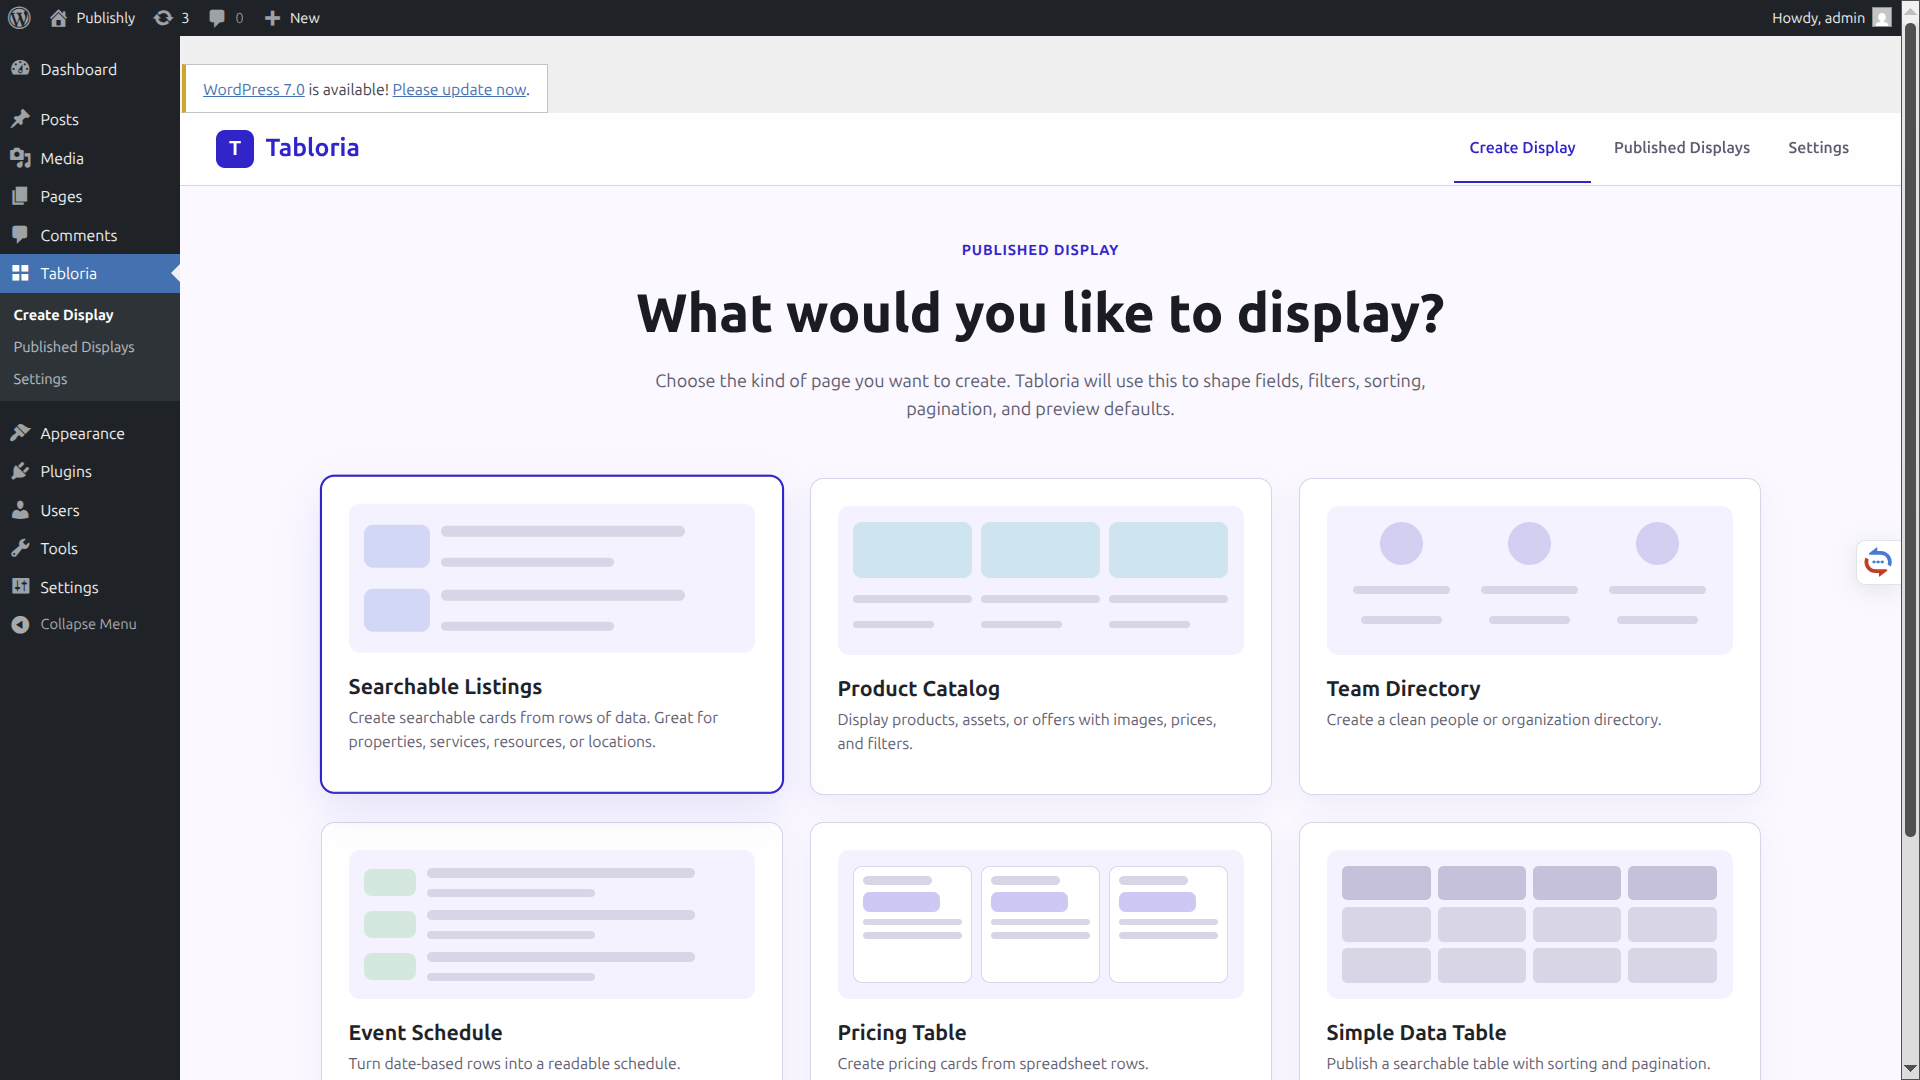1920x1080 pixels.
Task: Click the Plugins plug icon
Action: click(x=20, y=471)
